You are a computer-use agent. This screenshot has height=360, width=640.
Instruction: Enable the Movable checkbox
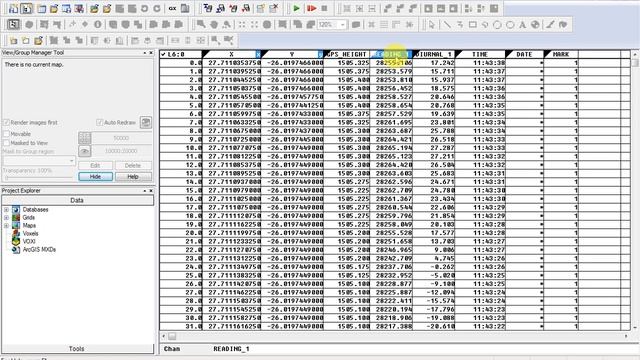[x=6, y=134]
